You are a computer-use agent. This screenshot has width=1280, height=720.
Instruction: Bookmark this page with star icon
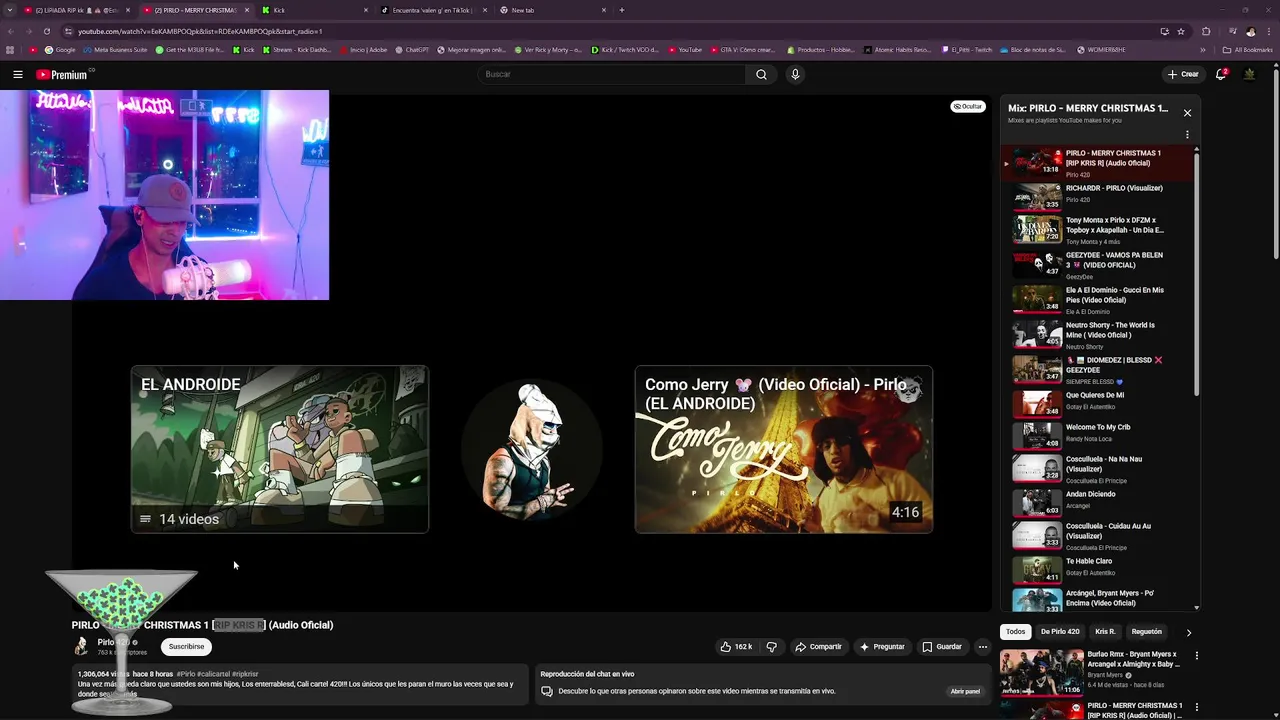click(x=1181, y=31)
